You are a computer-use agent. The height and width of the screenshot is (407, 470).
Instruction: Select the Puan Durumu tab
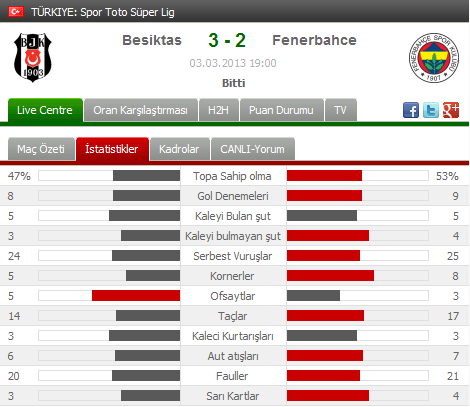[282, 110]
